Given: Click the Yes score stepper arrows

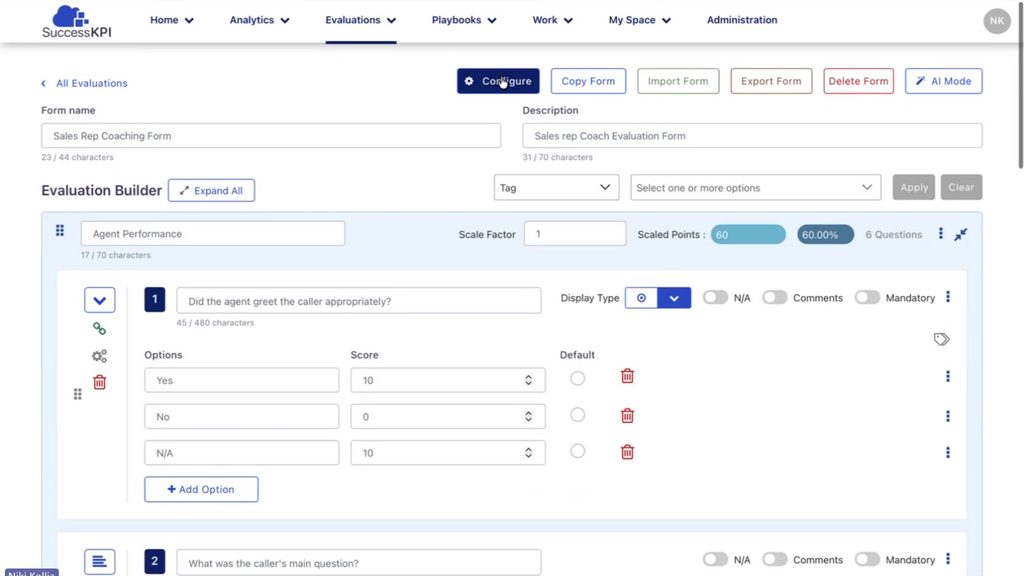Looking at the screenshot, I should coord(528,380).
